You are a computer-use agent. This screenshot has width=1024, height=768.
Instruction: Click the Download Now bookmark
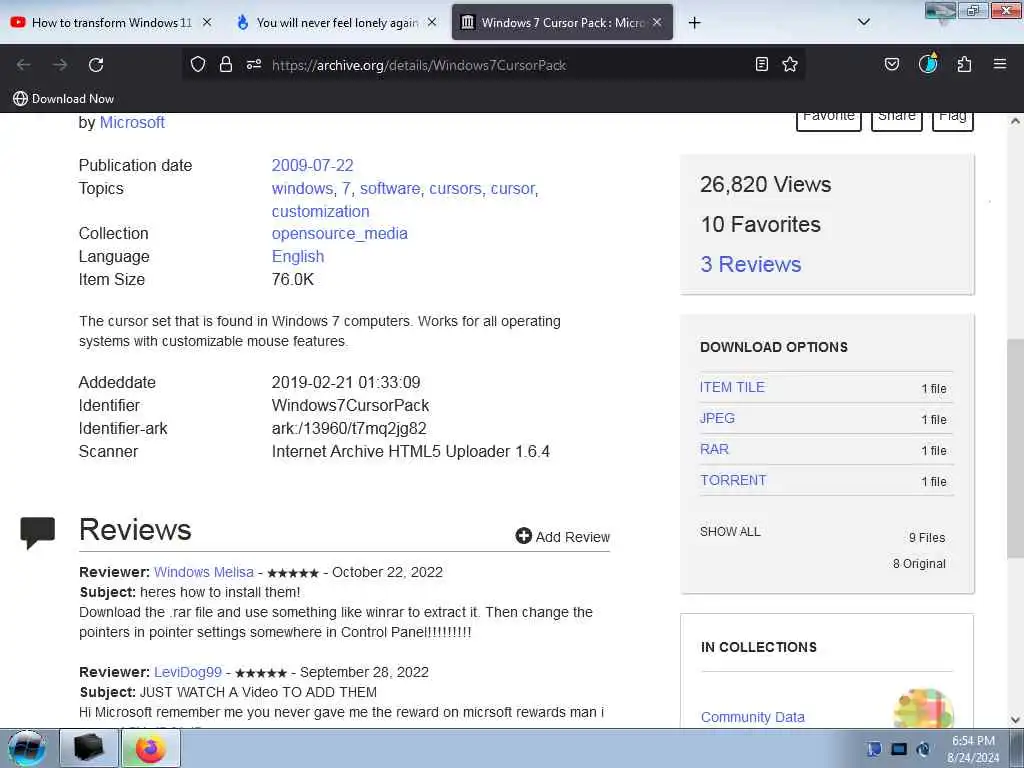pyautogui.click(x=63, y=99)
